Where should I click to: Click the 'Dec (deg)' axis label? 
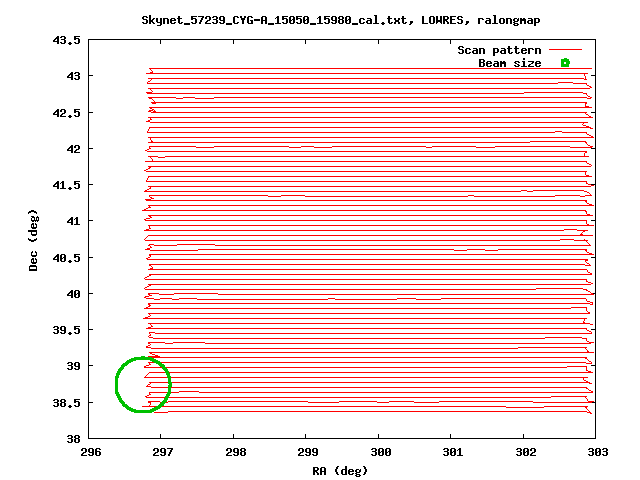(33, 240)
